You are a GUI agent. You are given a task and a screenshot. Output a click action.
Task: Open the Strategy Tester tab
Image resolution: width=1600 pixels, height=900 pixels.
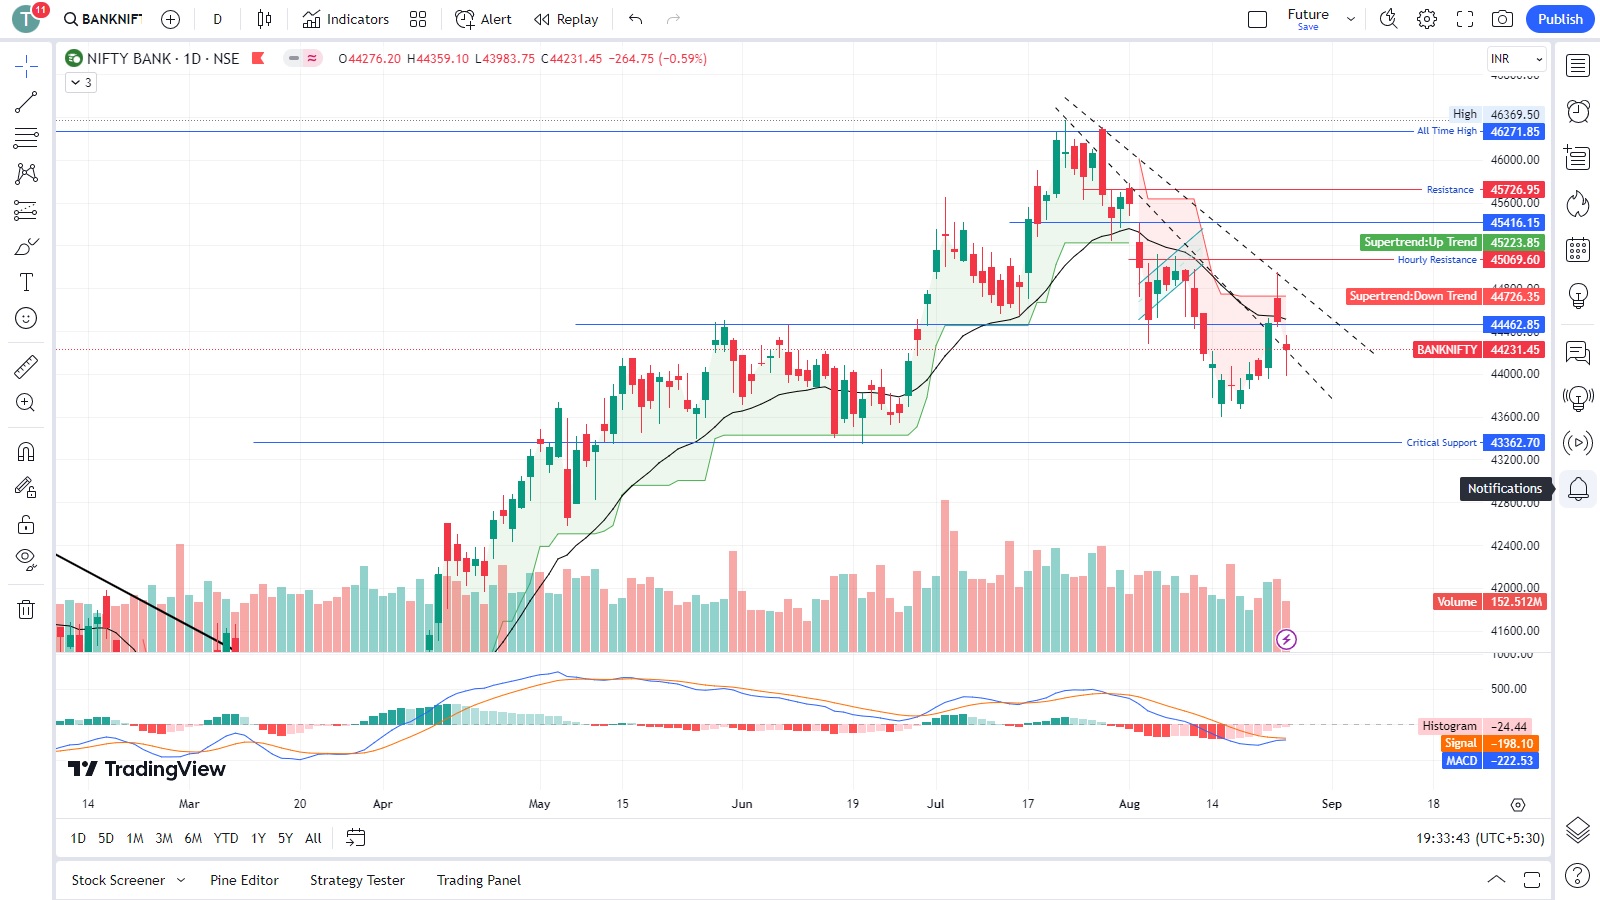(357, 880)
